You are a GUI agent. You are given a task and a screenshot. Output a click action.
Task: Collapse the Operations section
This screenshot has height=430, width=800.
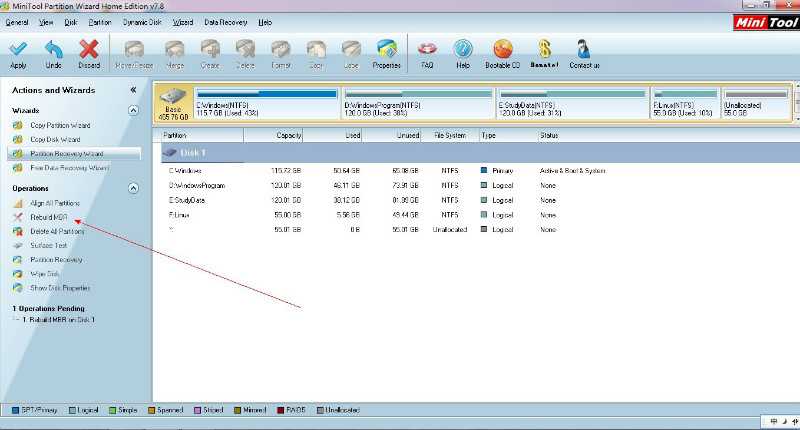(x=133, y=188)
